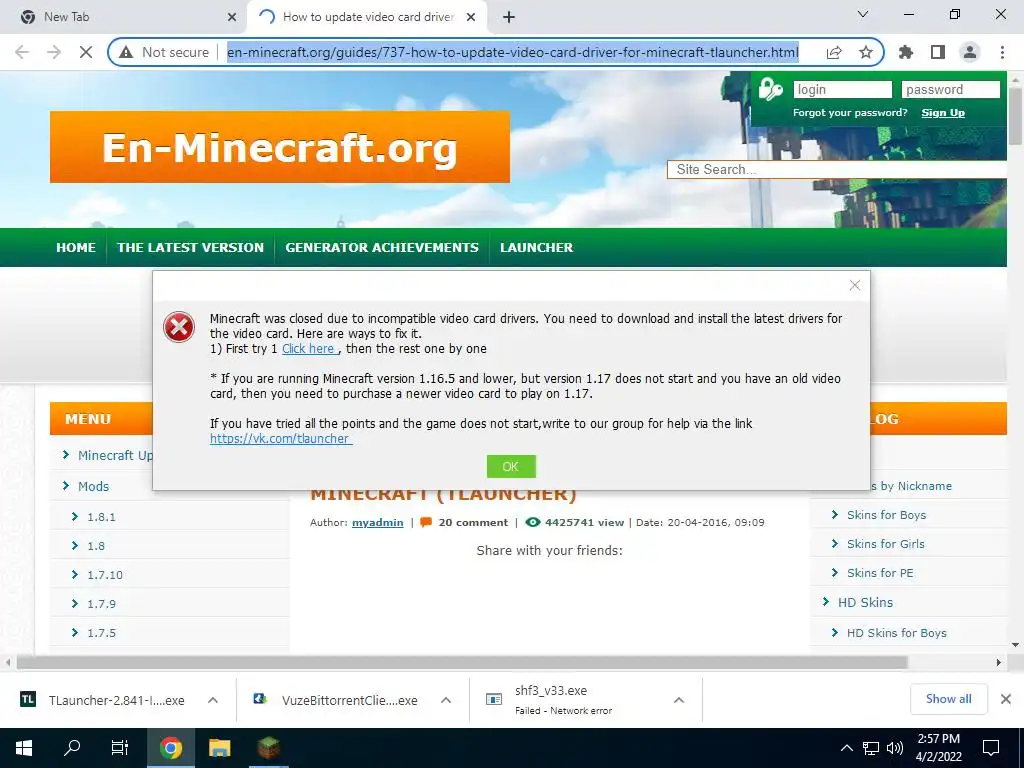1024x768 pixels.
Task: Click the horizontal page scrollbar
Action: click(462, 663)
